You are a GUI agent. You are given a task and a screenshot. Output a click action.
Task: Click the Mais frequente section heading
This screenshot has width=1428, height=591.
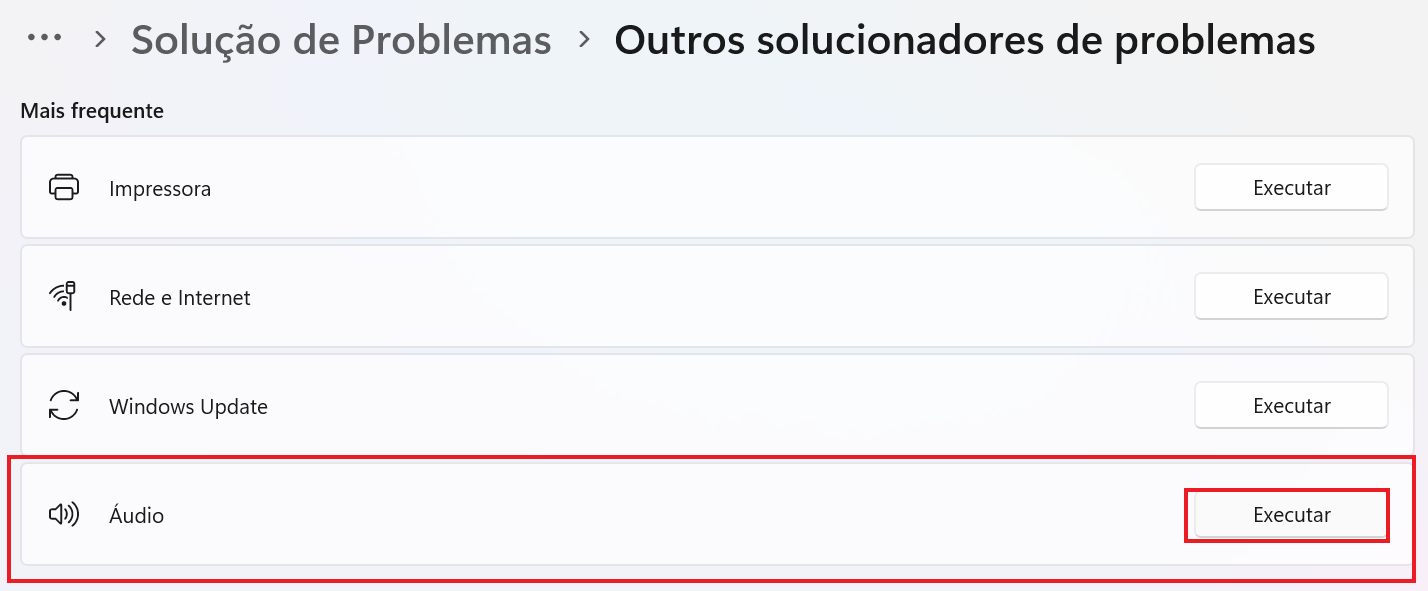tap(92, 111)
